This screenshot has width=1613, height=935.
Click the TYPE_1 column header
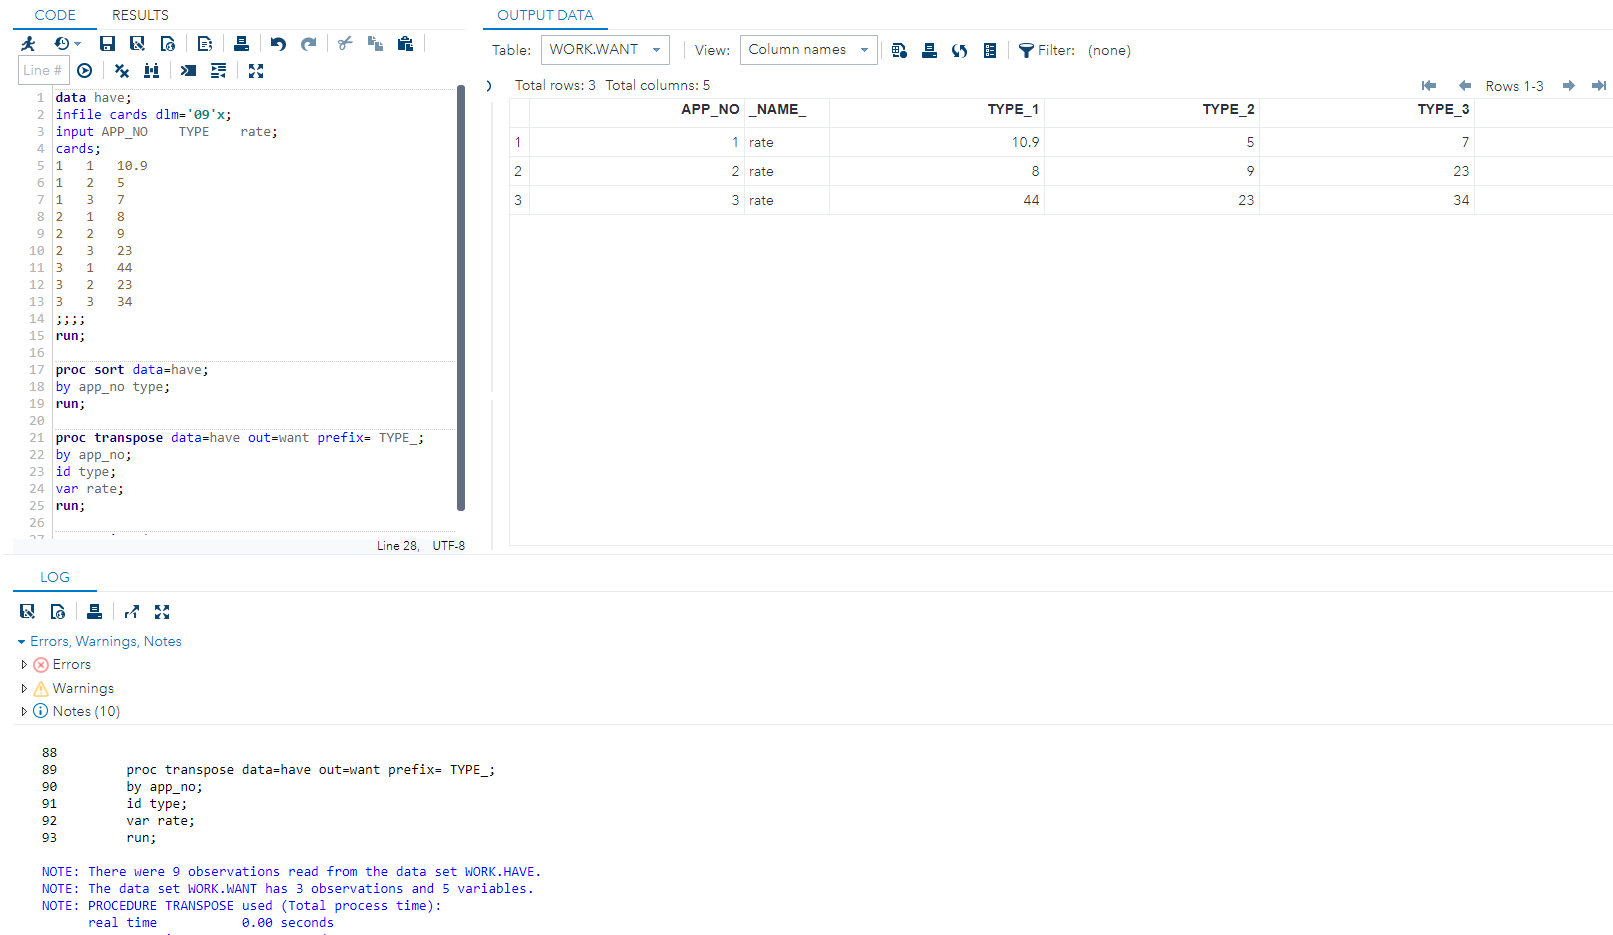pyautogui.click(x=1012, y=109)
